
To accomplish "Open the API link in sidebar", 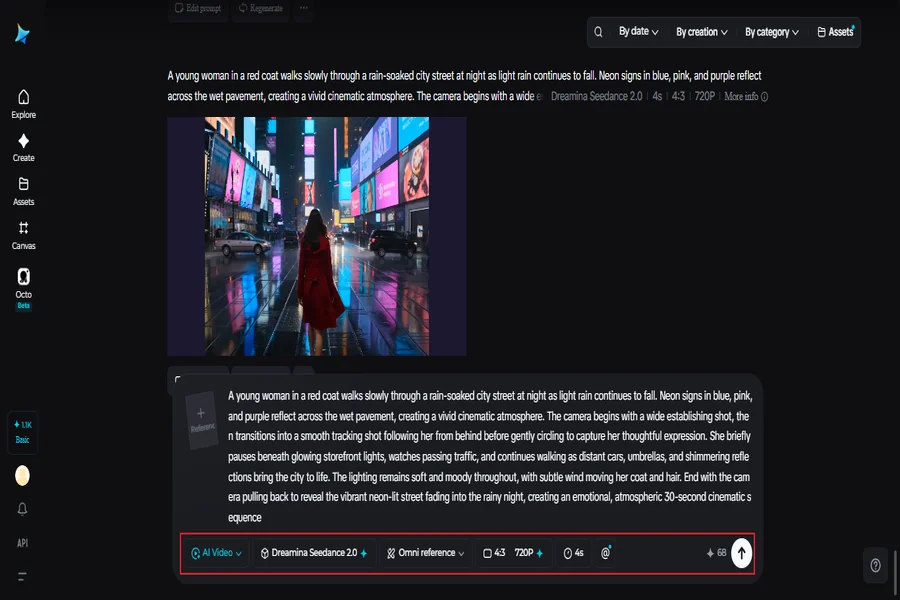I will point(22,543).
